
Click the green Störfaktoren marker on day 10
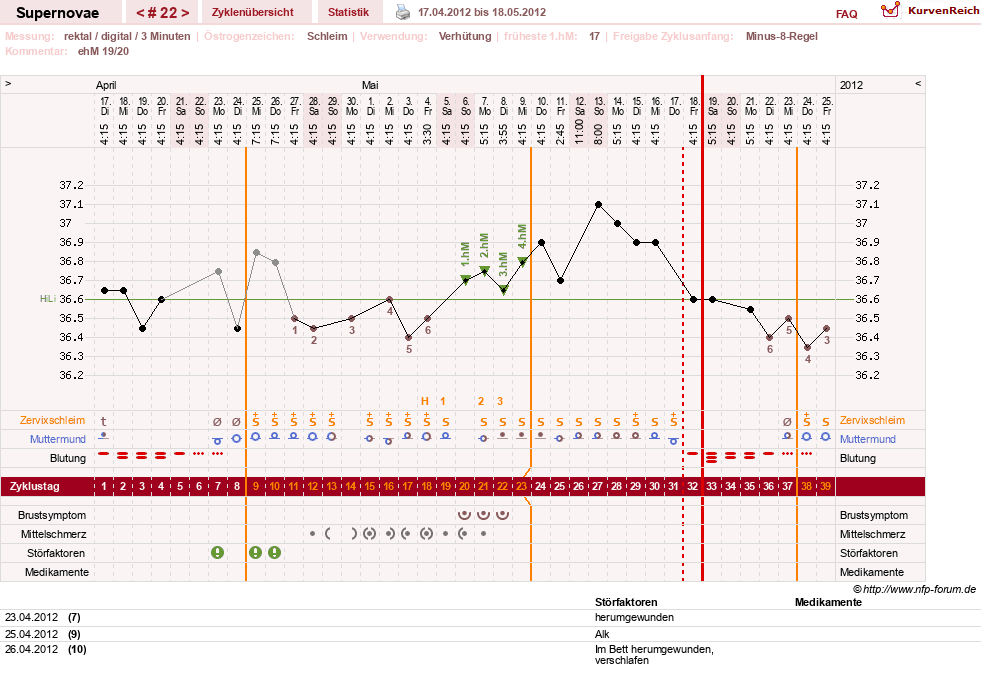(x=275, y=552)
